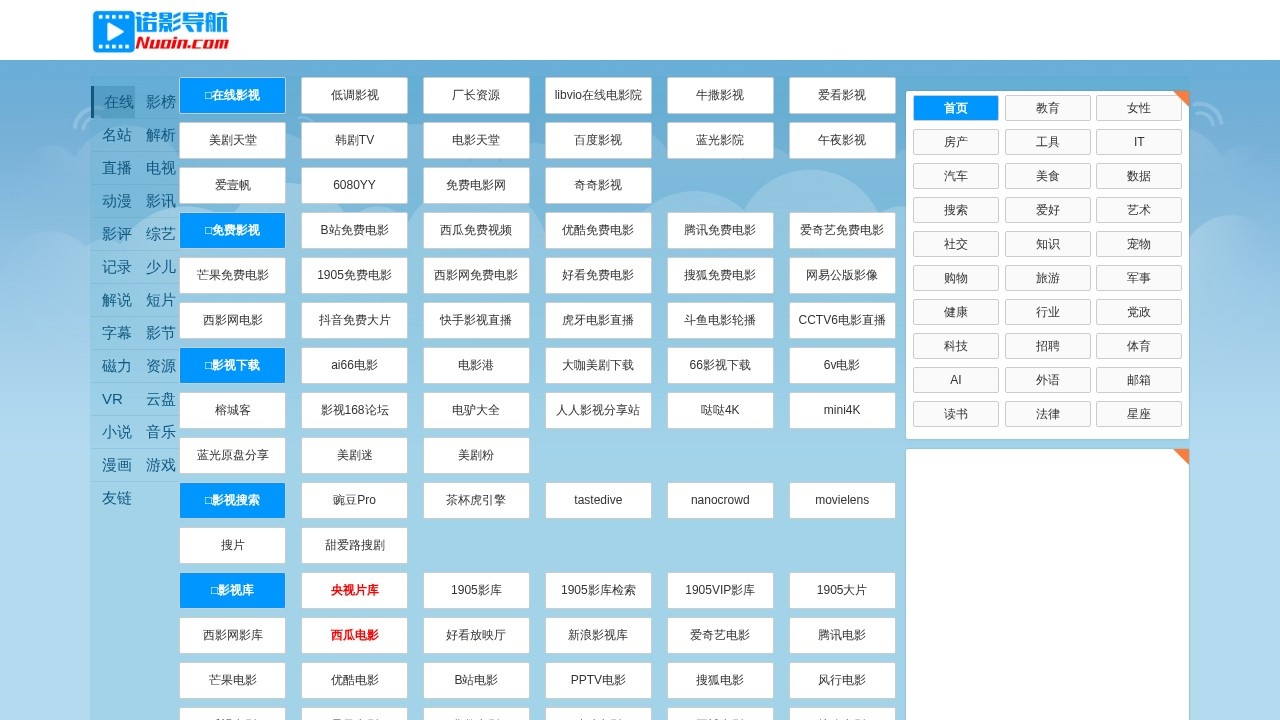This screenshot has height=720, width=1280.
Task: Open the 美剧天堂 link
Action: (232, 141)
